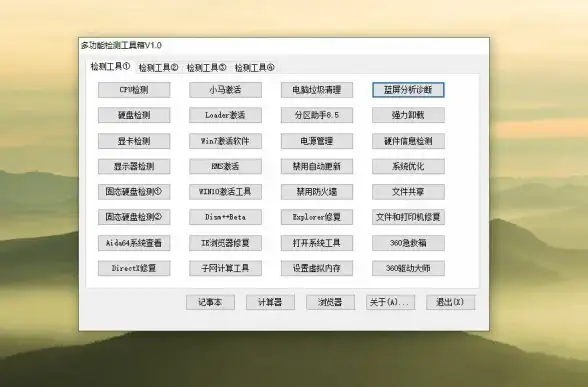Run IE浏览器修复

click(x=225, y=243)
